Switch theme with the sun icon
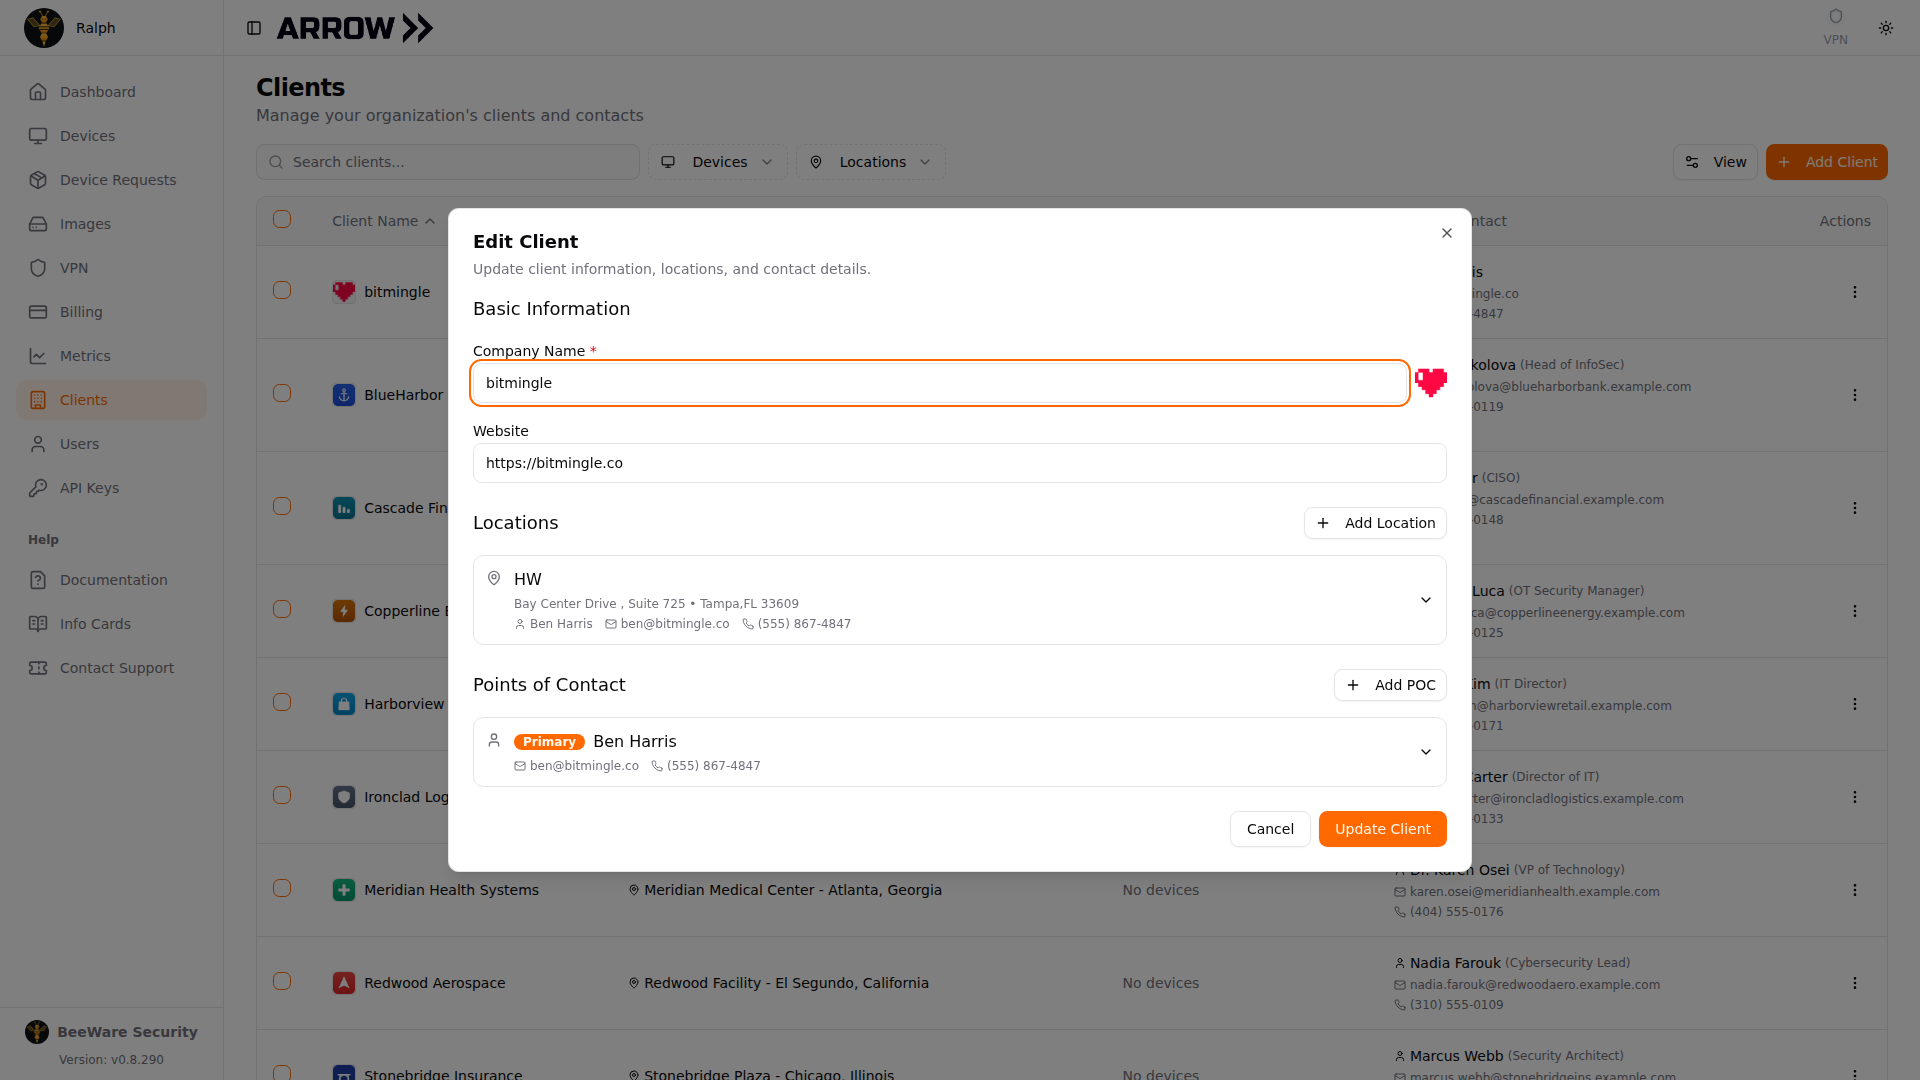 tap(1886, 28)
